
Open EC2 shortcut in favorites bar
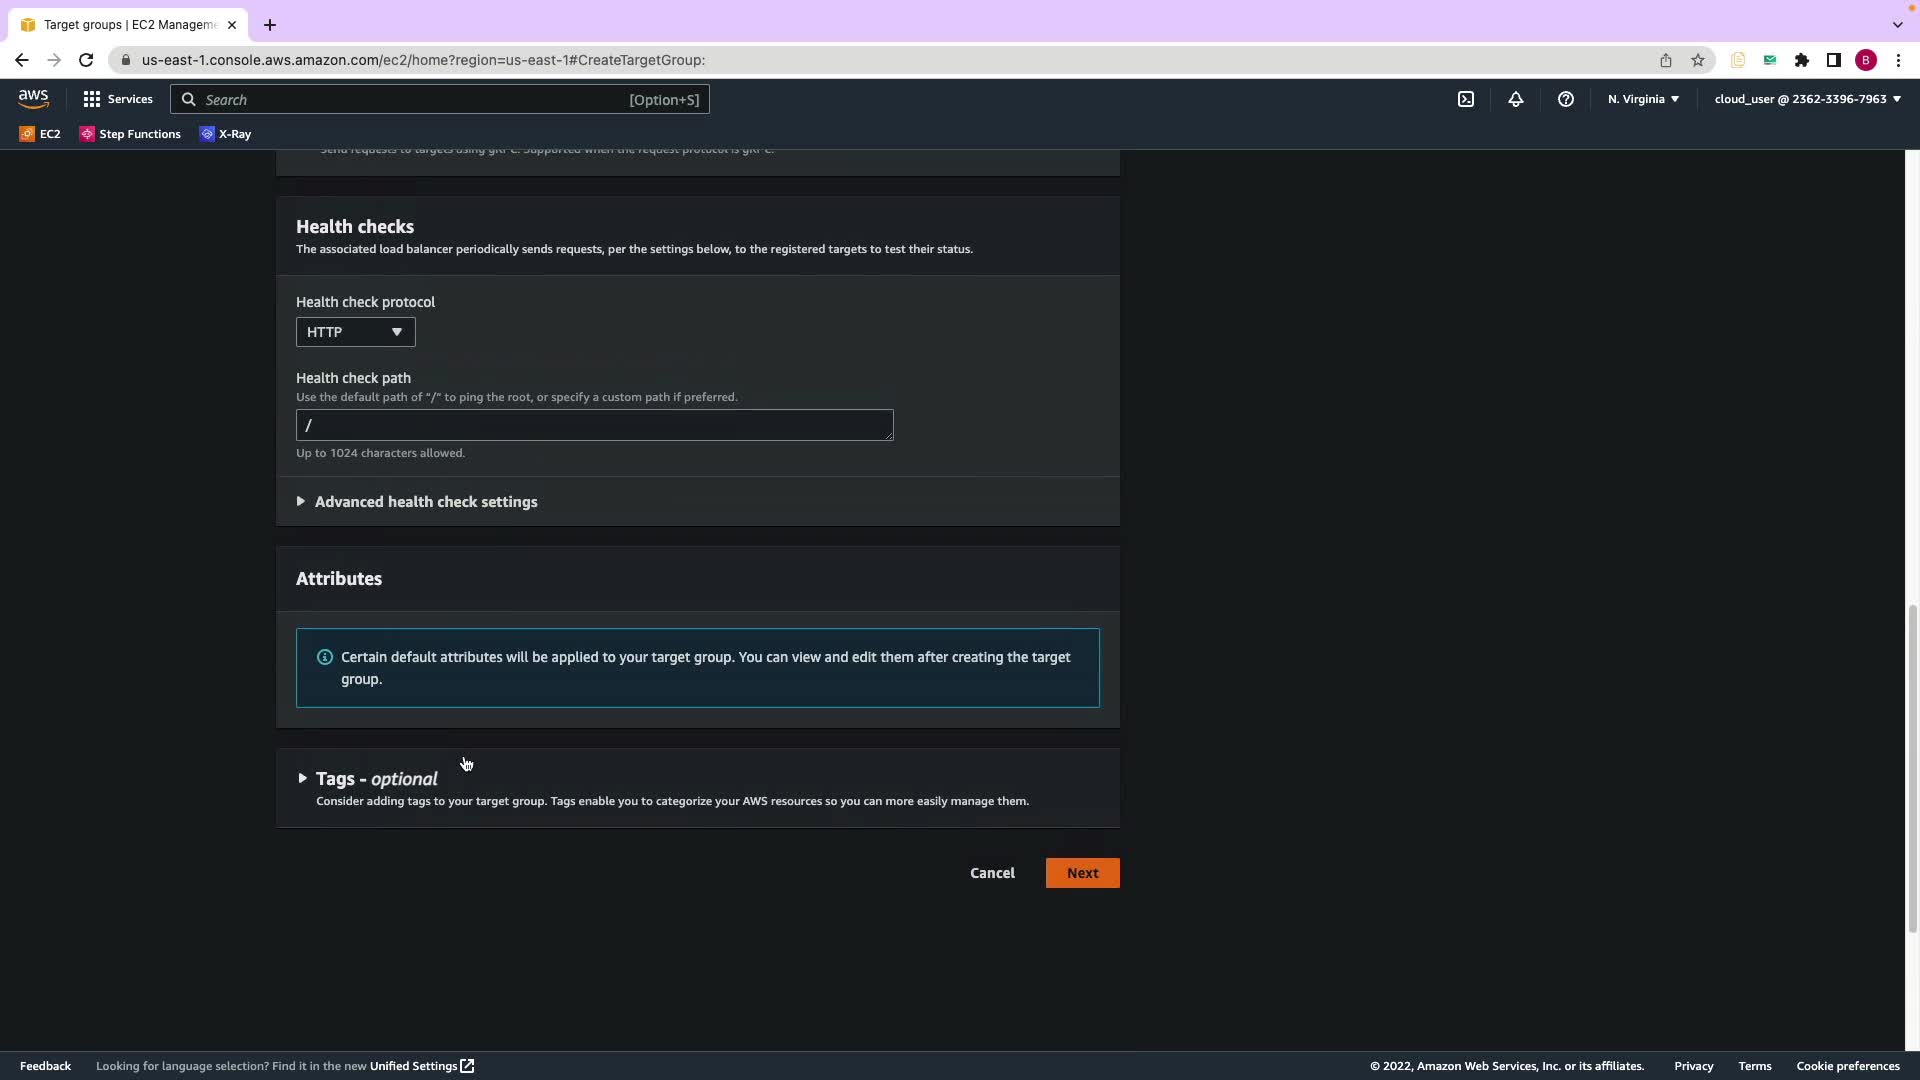coord(40,134)
